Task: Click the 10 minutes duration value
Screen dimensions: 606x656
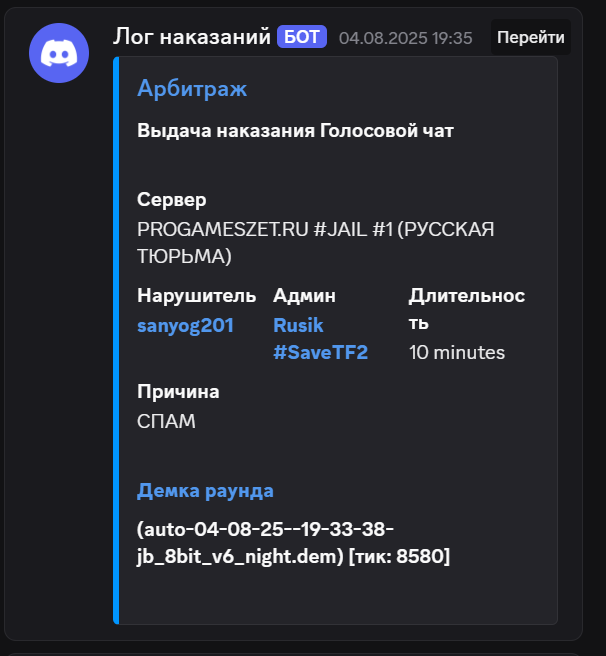Action: [x=457, y=353]
